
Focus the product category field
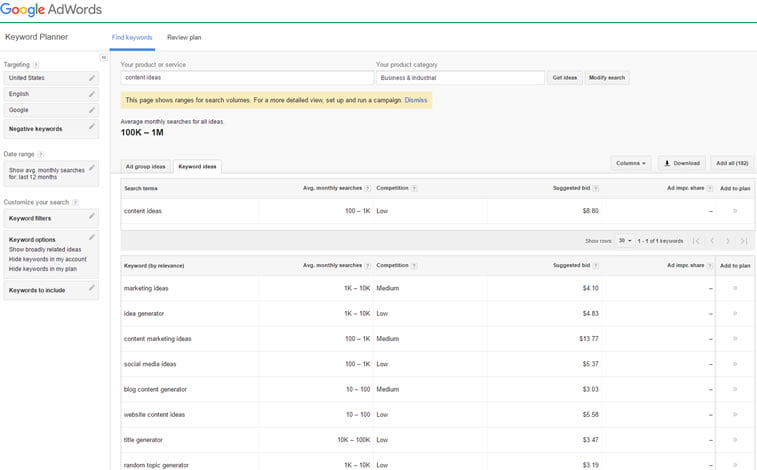coord(460,78)
